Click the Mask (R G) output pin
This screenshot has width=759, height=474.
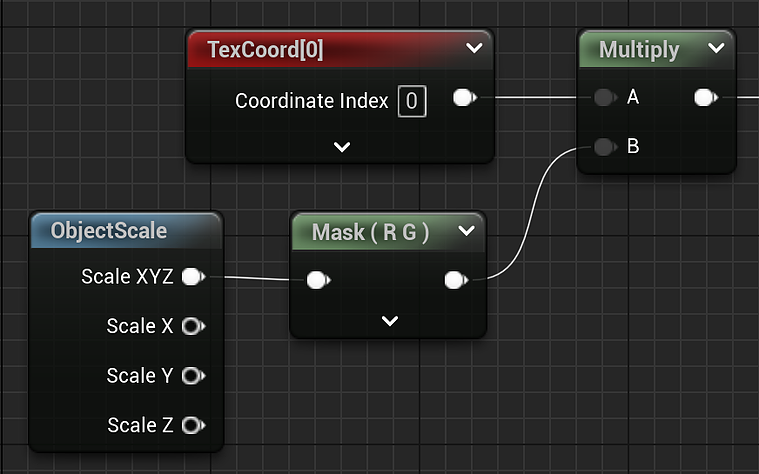click(x=456, y=280)
